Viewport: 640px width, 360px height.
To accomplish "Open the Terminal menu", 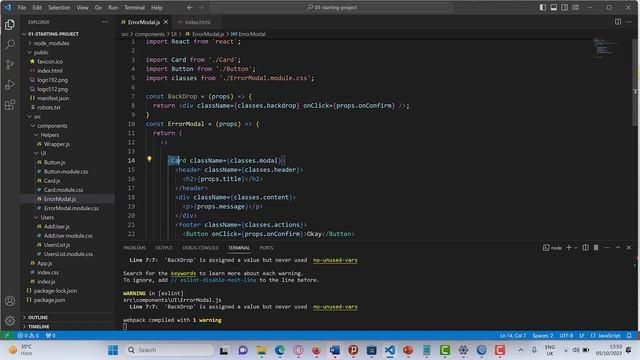I will (x=134, y=7).
